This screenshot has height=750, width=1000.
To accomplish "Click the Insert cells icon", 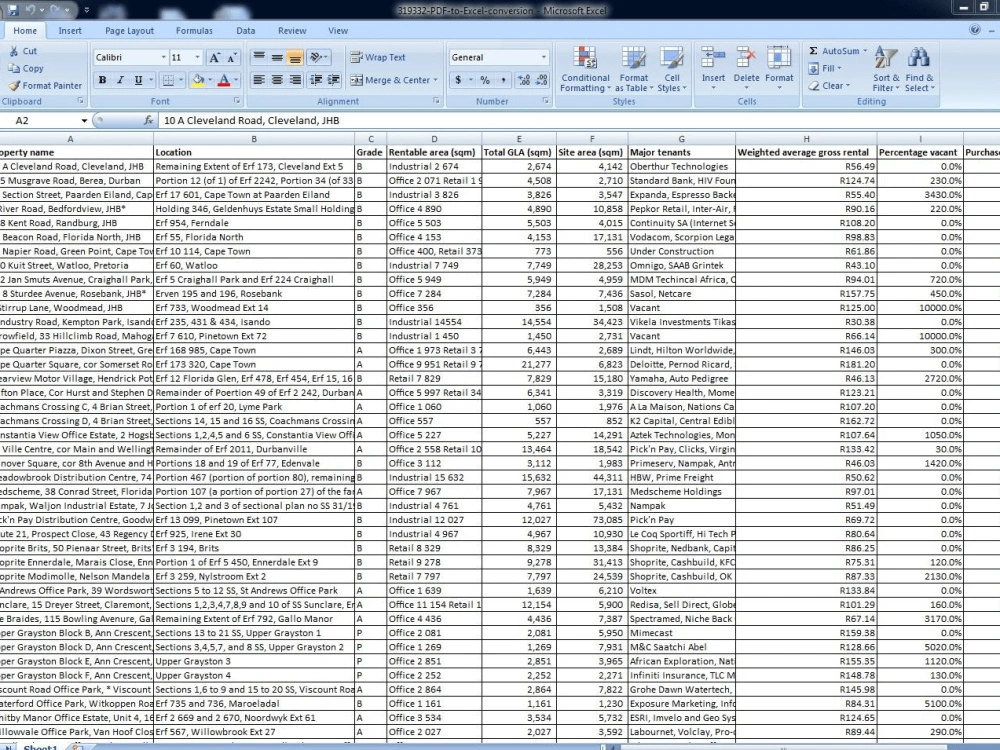I will point(713,57).
